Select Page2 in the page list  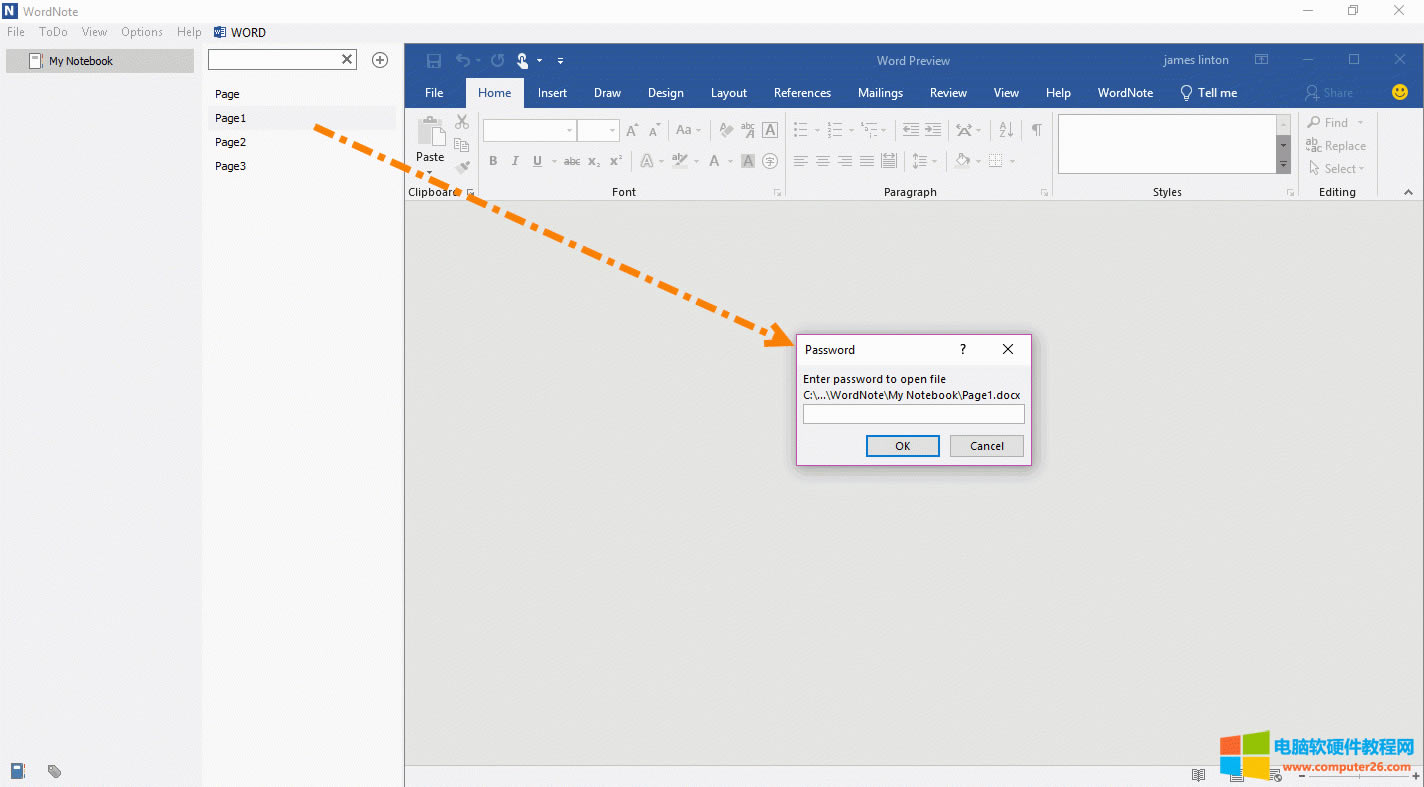tap(231, 142)
